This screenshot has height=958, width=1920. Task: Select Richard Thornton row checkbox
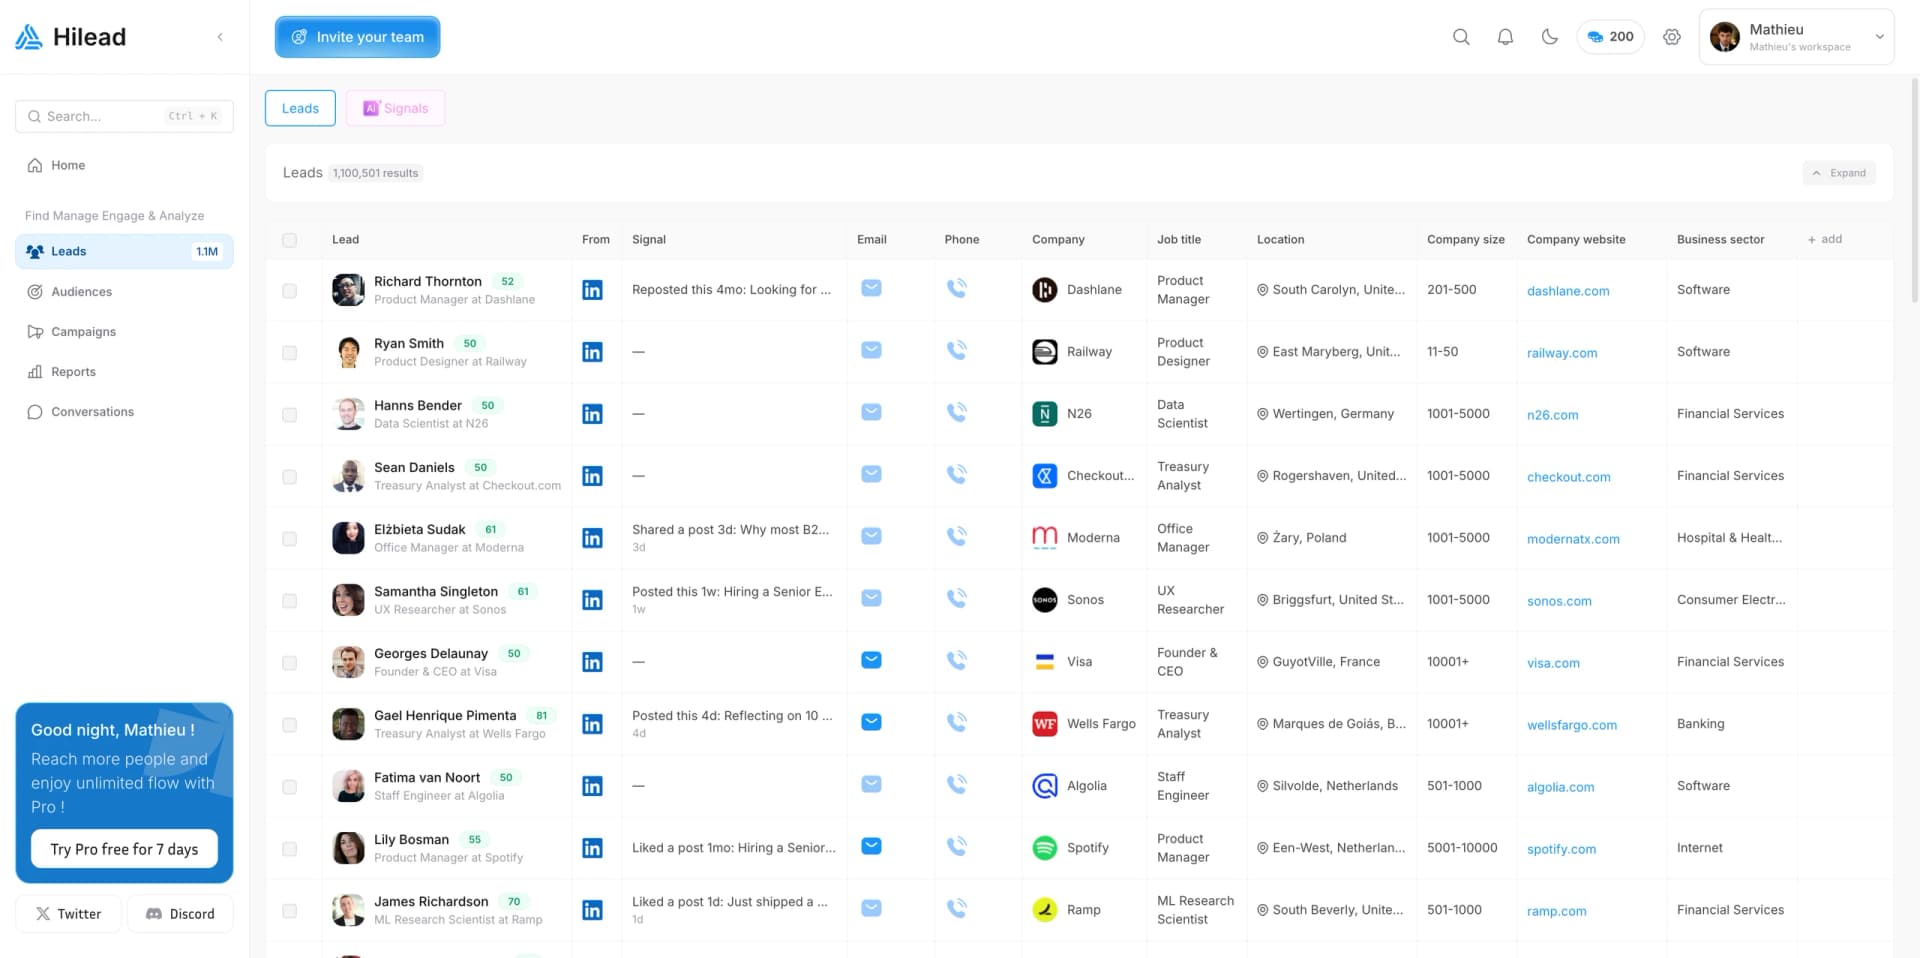(x=289, y=291)
